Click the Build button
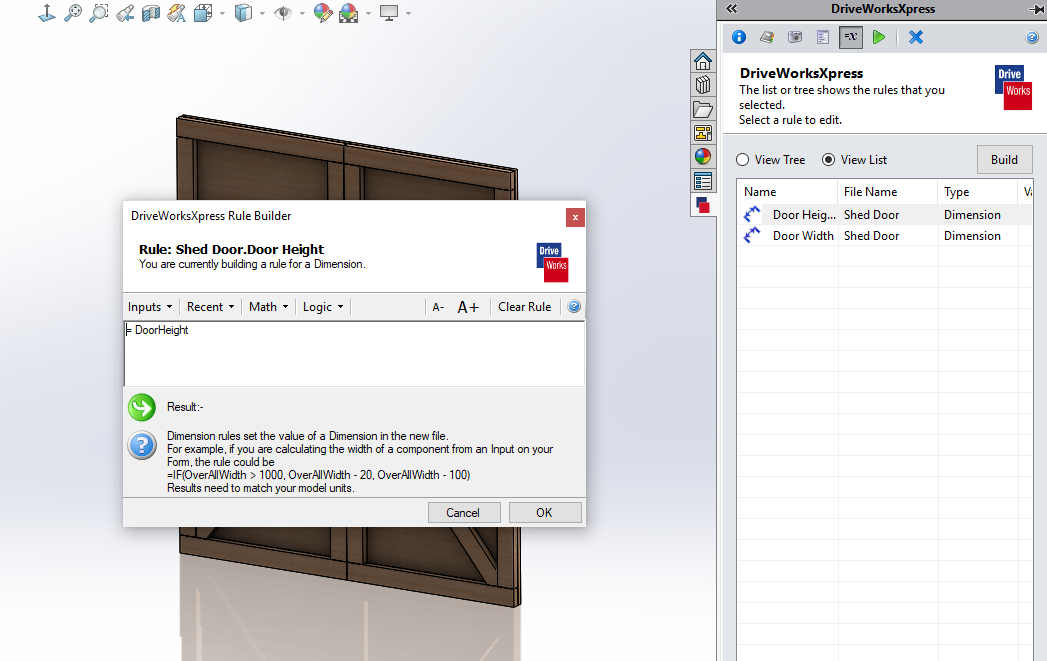Screen dimensions: 1047x661 [1004, 160]
